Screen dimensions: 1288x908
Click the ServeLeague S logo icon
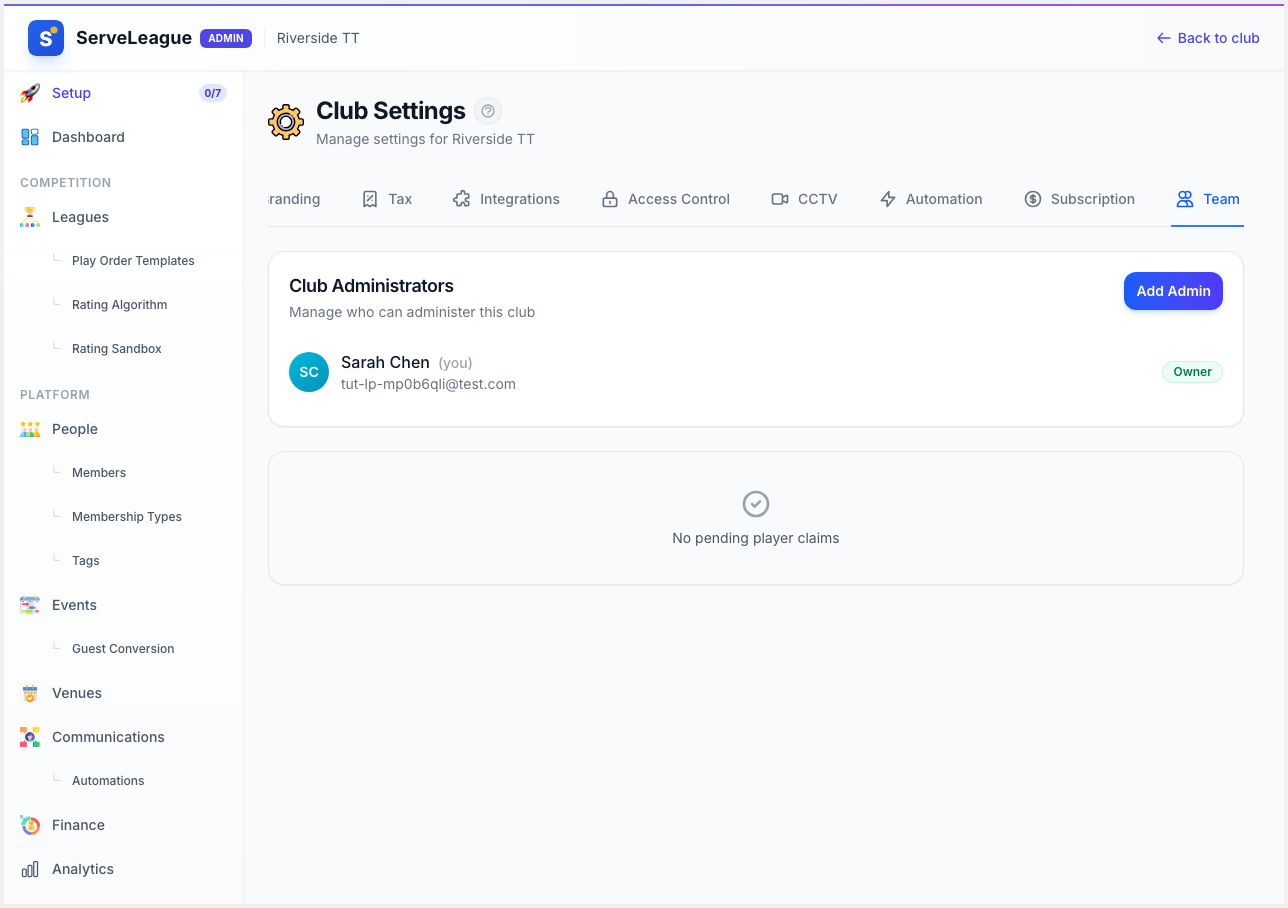click(46, 38)
